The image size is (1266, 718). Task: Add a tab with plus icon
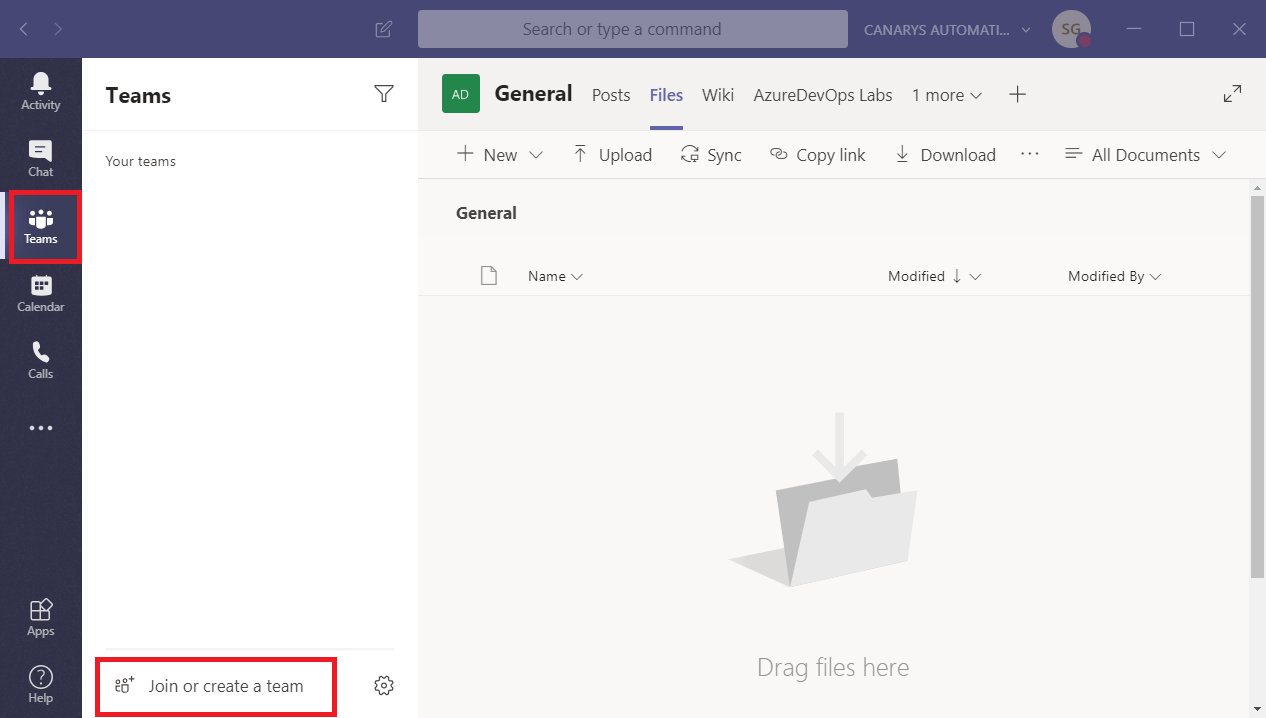click(1017, 94)
